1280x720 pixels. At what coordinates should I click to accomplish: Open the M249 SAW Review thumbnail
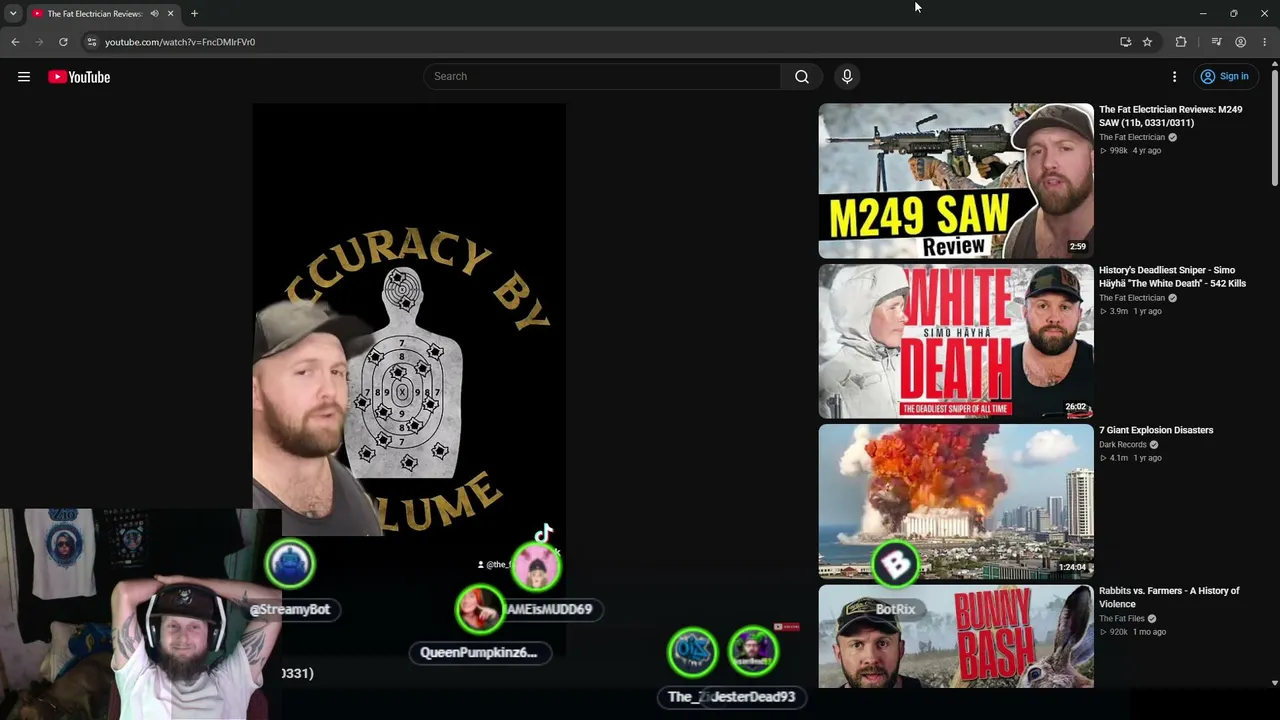[x=956, y=181]
